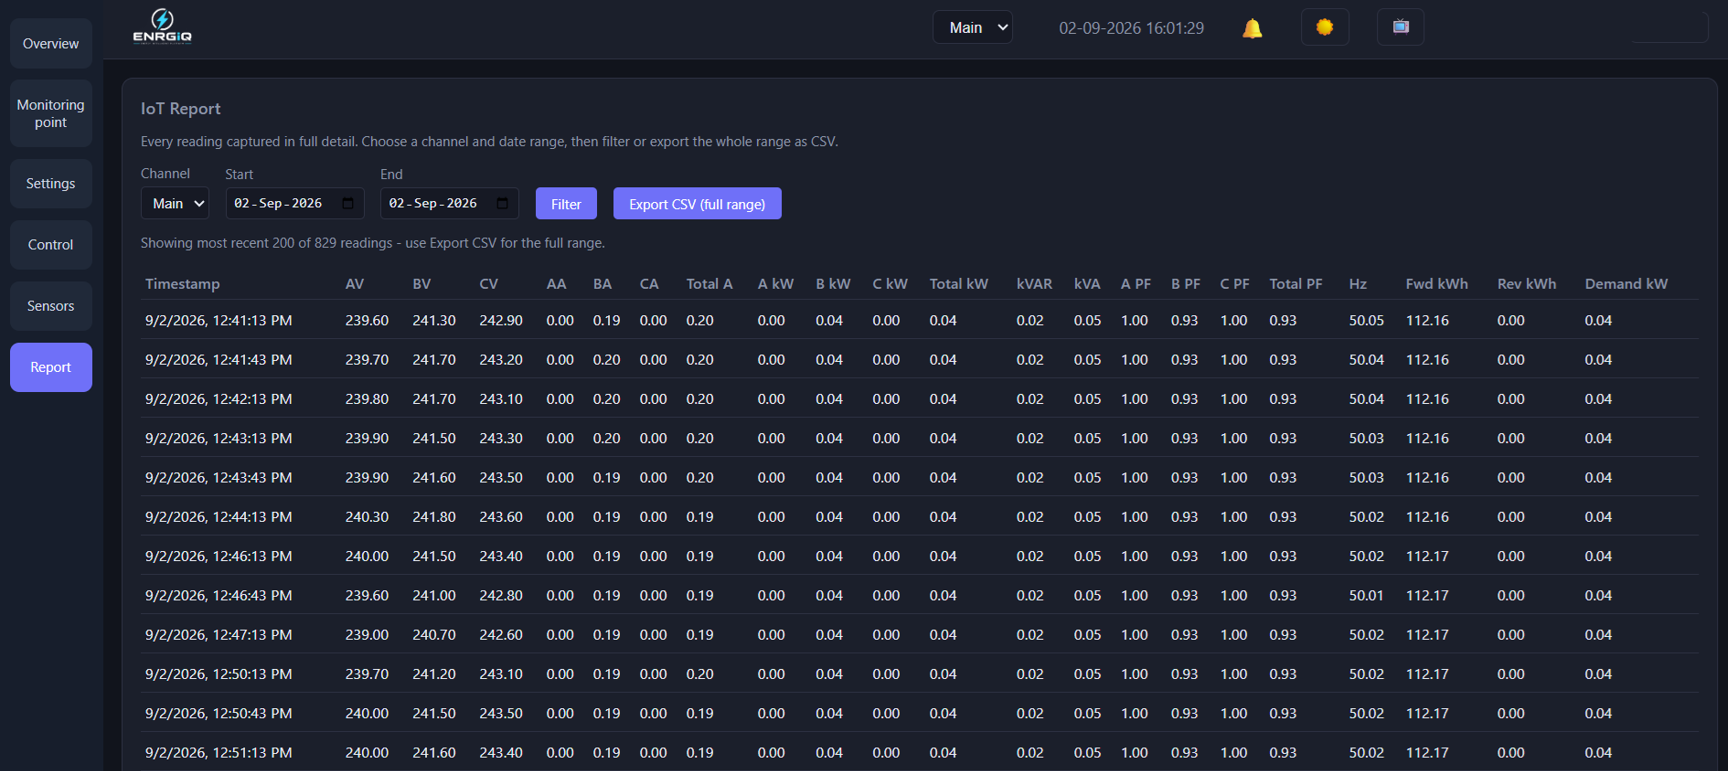Screen dimensions: 1728x771
Task: Open Control in the sidebar
Action: click(51, 245)
